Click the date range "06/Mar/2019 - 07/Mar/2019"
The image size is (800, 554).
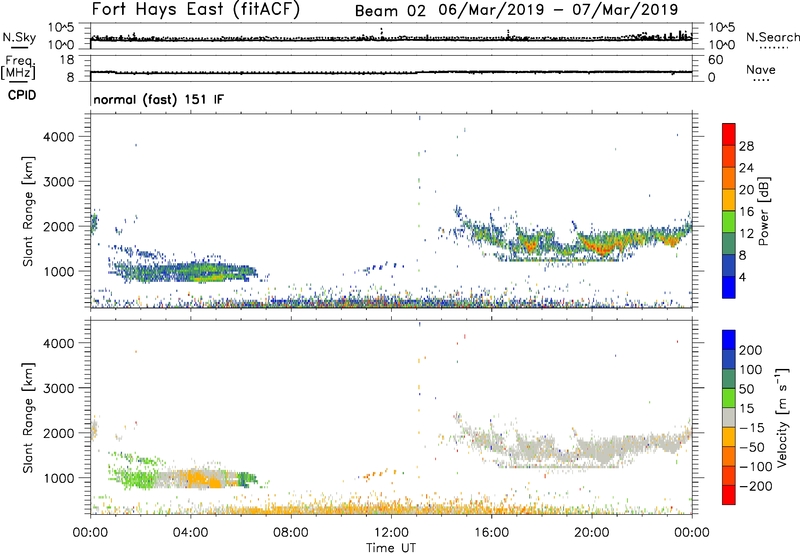click(558, 10)
